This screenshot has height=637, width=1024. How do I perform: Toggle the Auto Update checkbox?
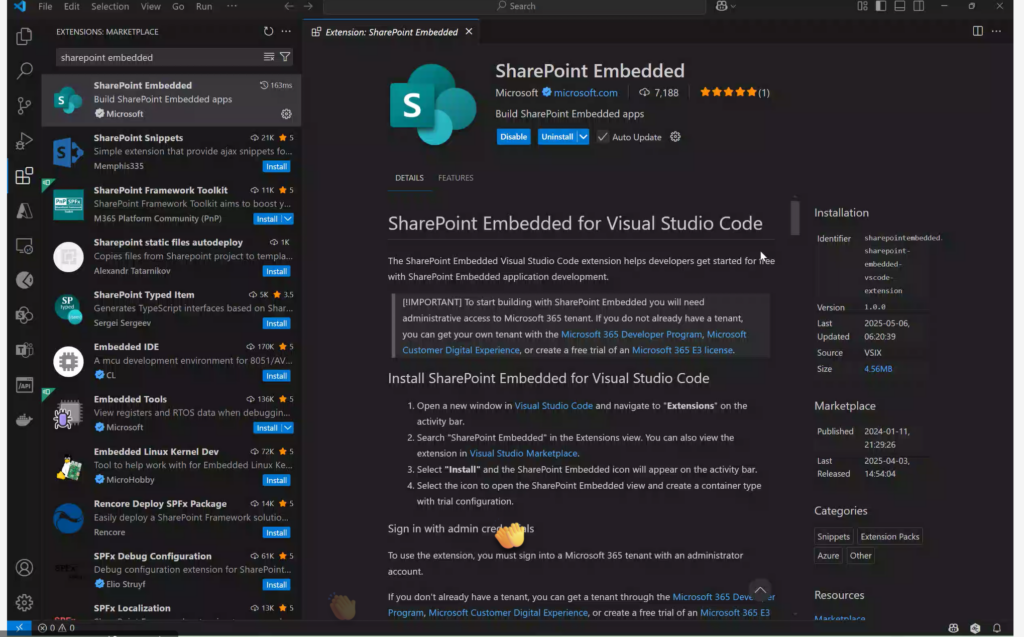[x=602, y=137]
